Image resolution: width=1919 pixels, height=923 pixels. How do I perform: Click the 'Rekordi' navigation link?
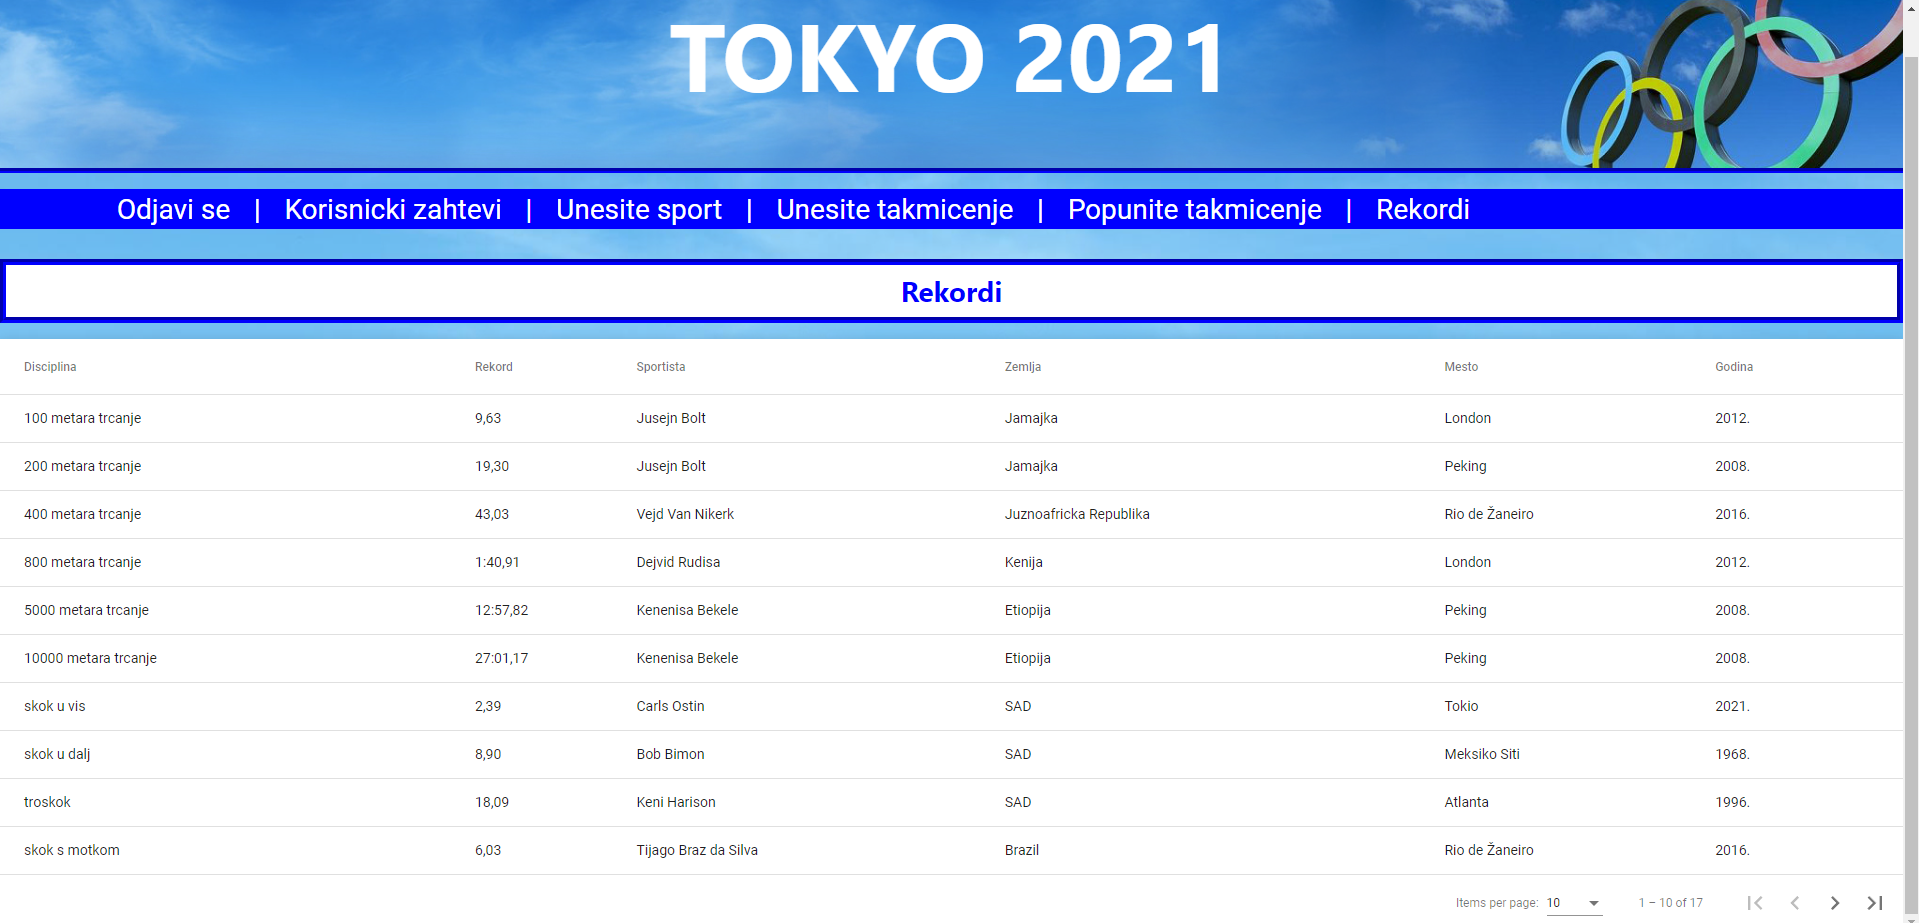point(1423,210)
